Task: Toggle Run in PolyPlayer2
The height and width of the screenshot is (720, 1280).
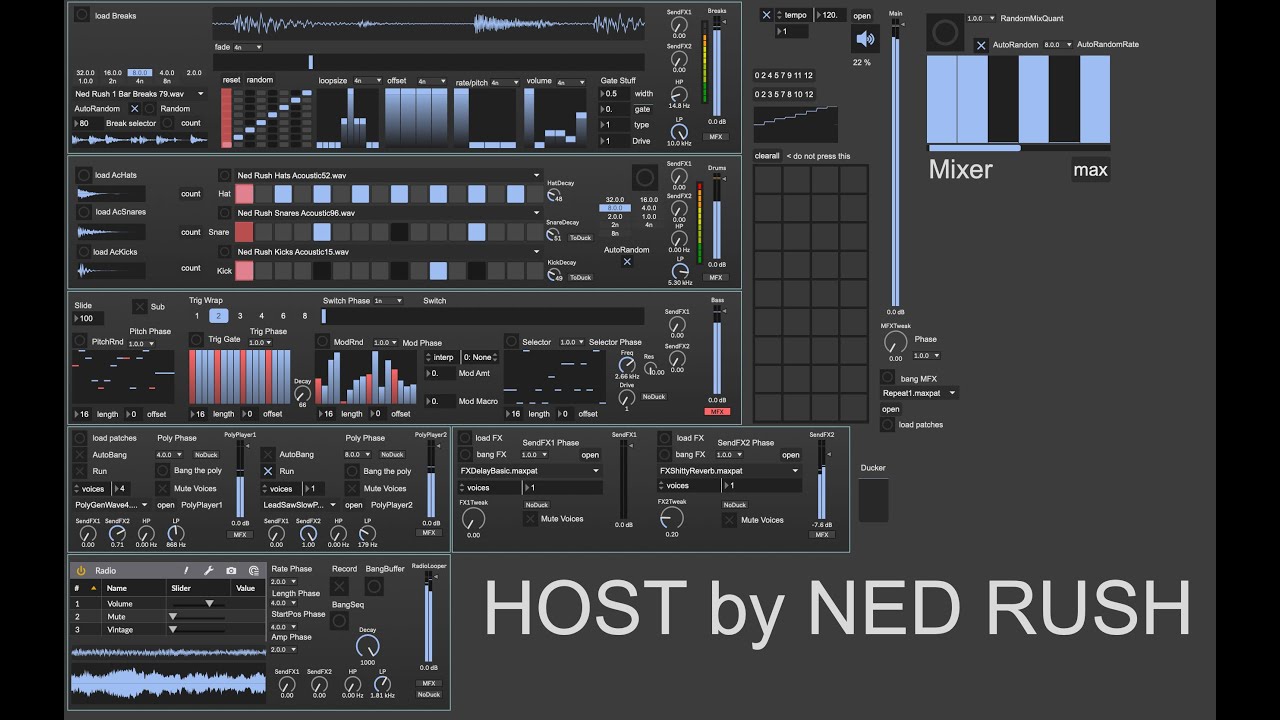Action: [x=268, y=470]
